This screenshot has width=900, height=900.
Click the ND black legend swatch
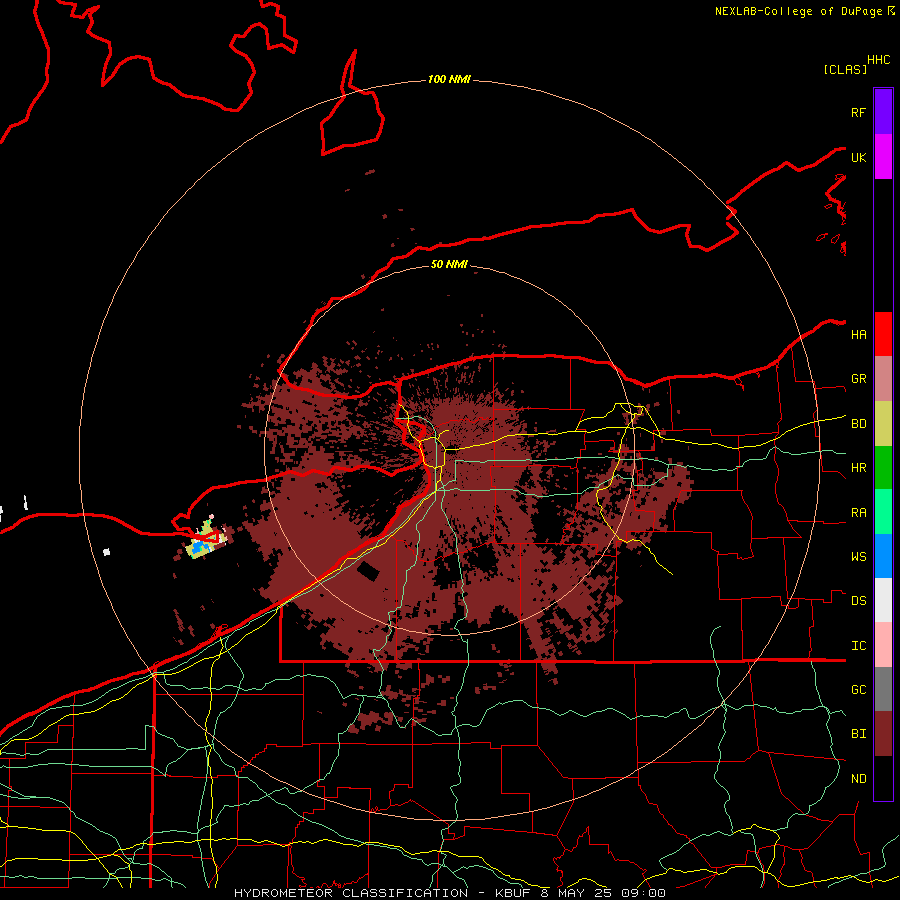tap(883, 778)
